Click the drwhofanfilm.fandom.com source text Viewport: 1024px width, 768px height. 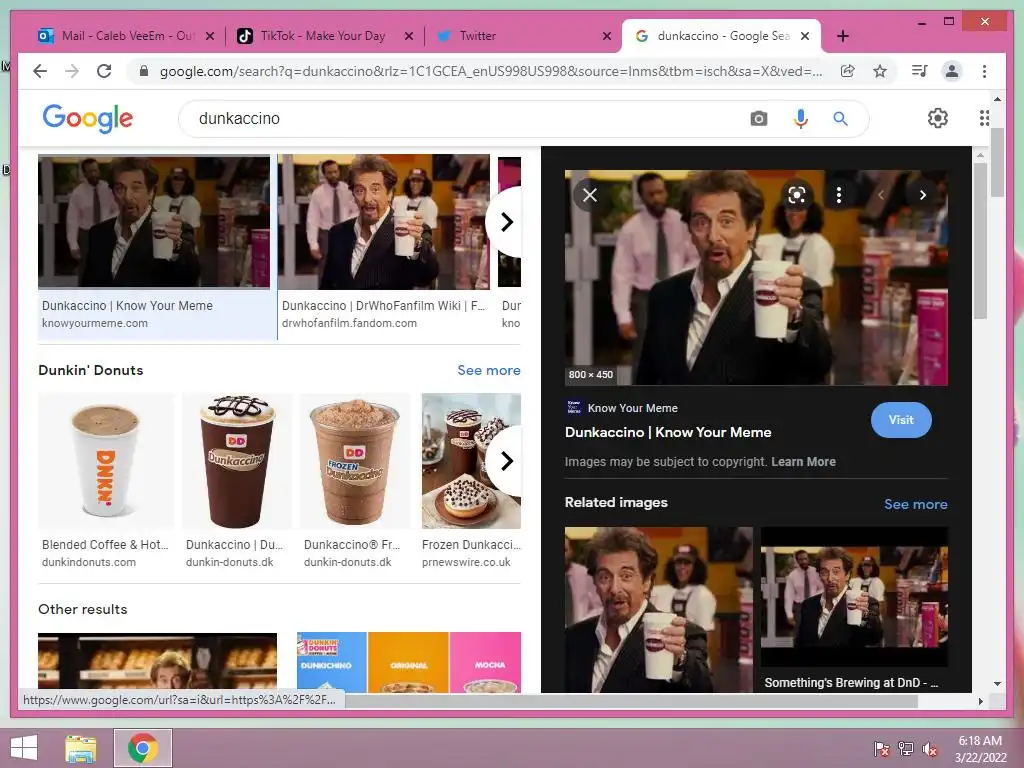[349, 323]
